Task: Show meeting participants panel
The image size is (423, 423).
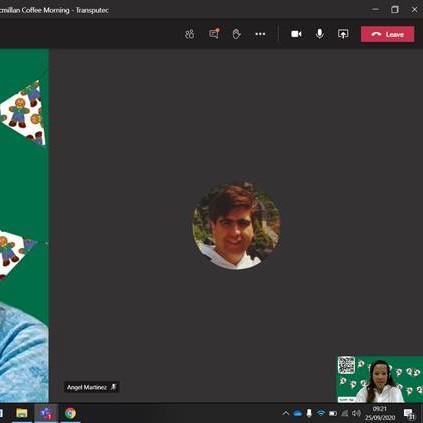Action: tap(190, 34)
